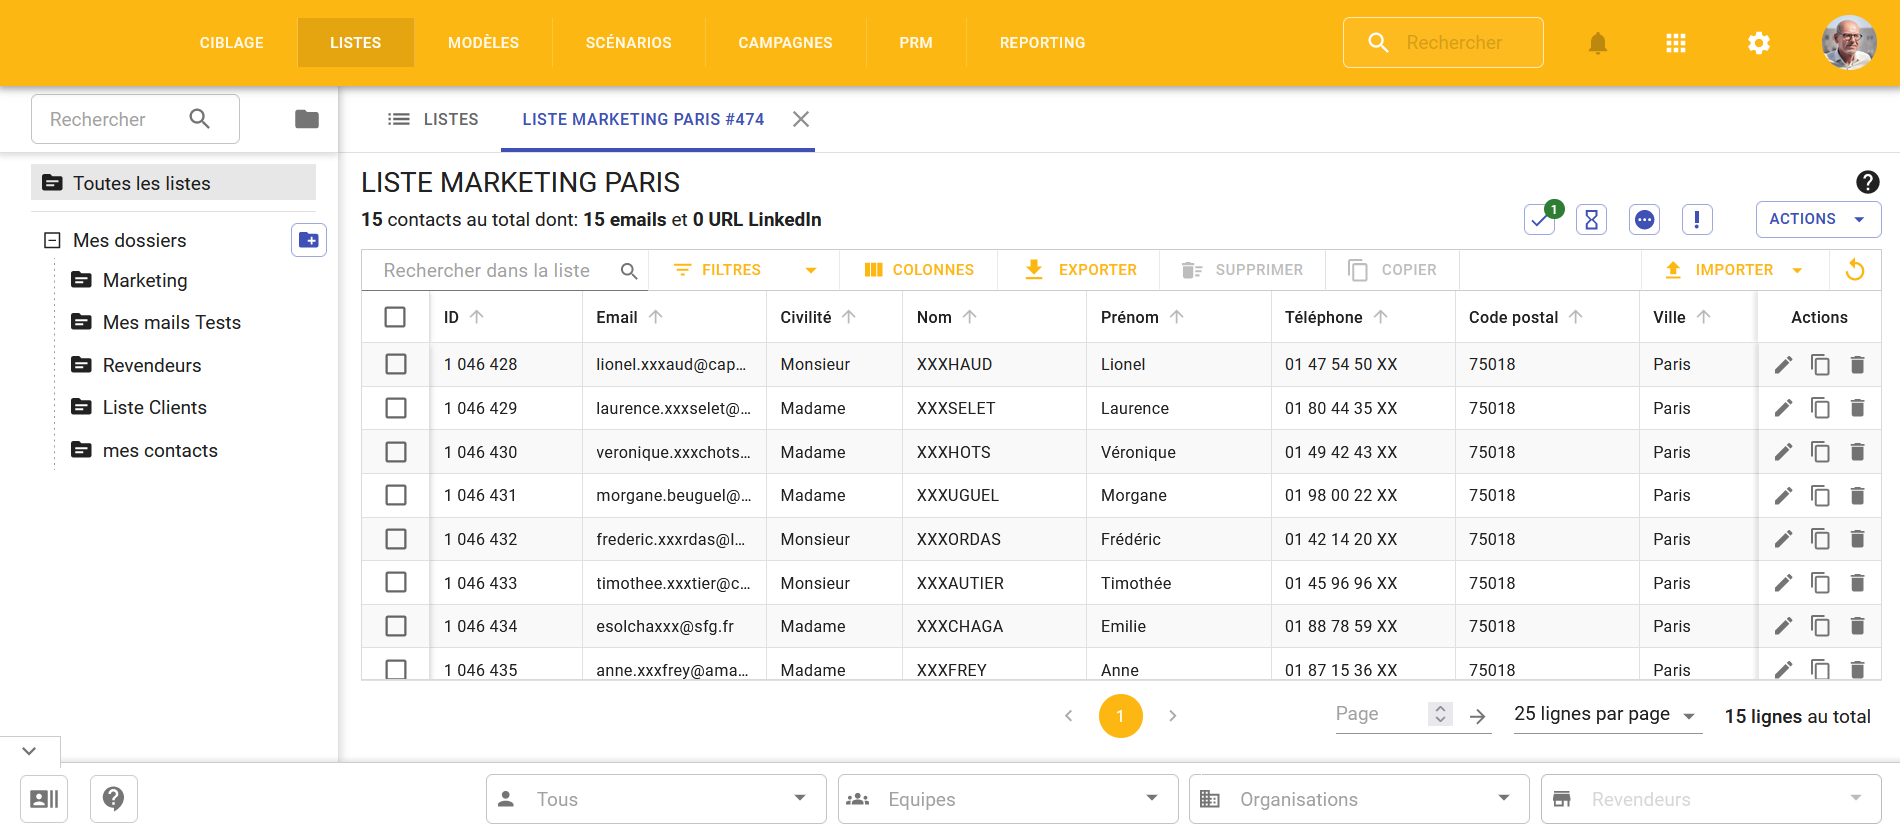Open bottom-left help bubble icon
1900x826 pixels.
(114, 799)
